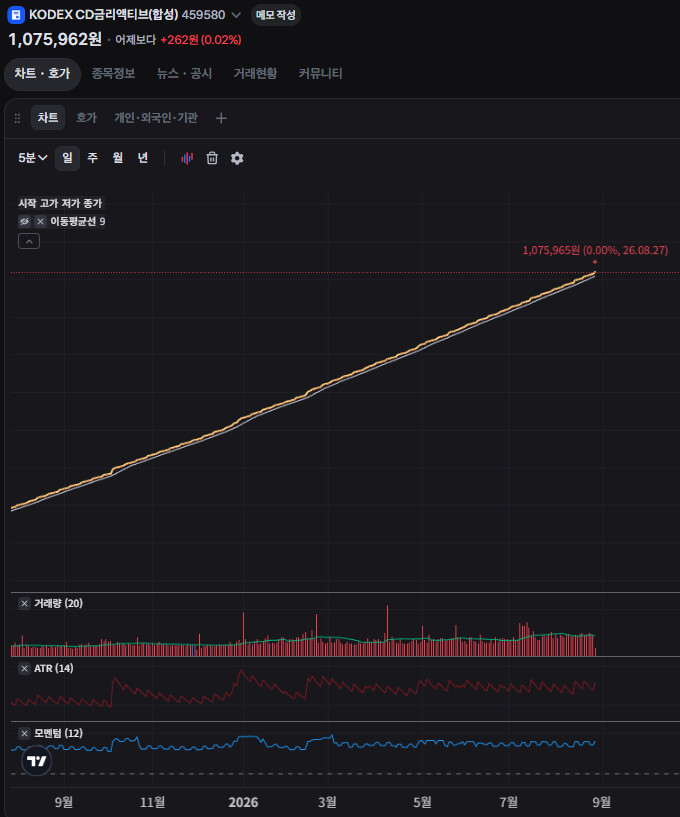Image resolution: width=680 pixels, height=817 pixels.
Task: Open the 차트 · 호가 tab
Action: tap(42, 74)
